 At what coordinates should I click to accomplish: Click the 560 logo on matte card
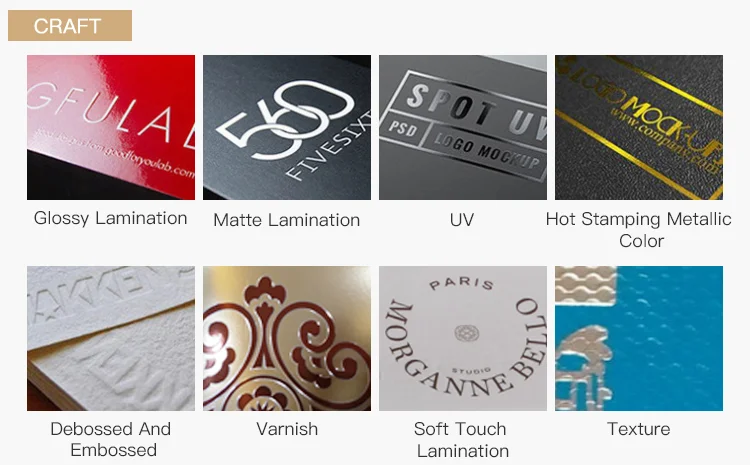pyautogui.click(x=286, y=120)
